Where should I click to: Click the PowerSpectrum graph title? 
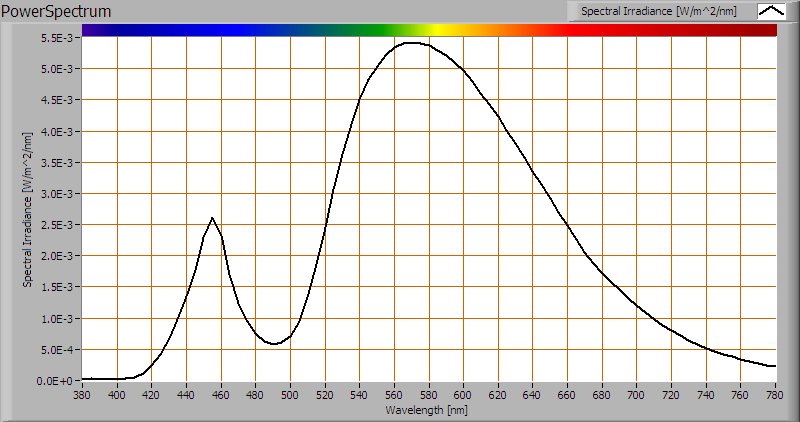[57, 11]
